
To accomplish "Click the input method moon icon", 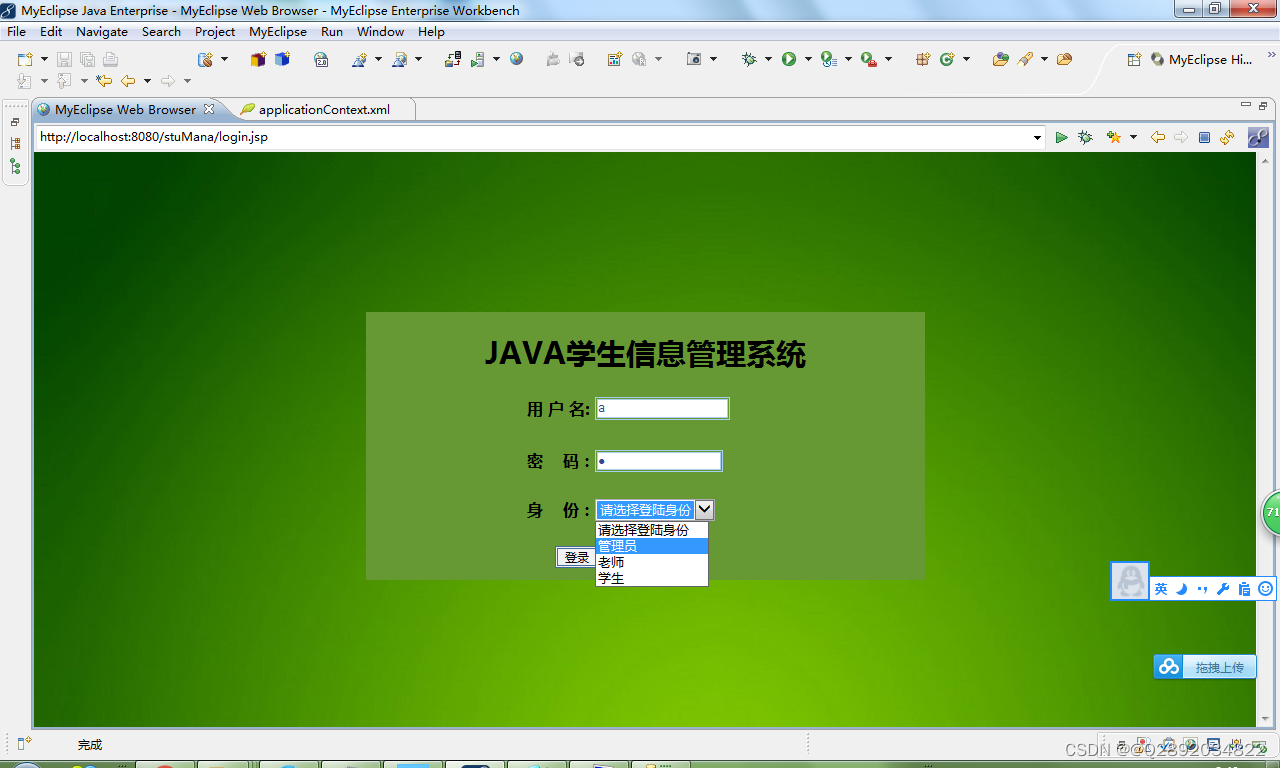I will [1181, 589].
